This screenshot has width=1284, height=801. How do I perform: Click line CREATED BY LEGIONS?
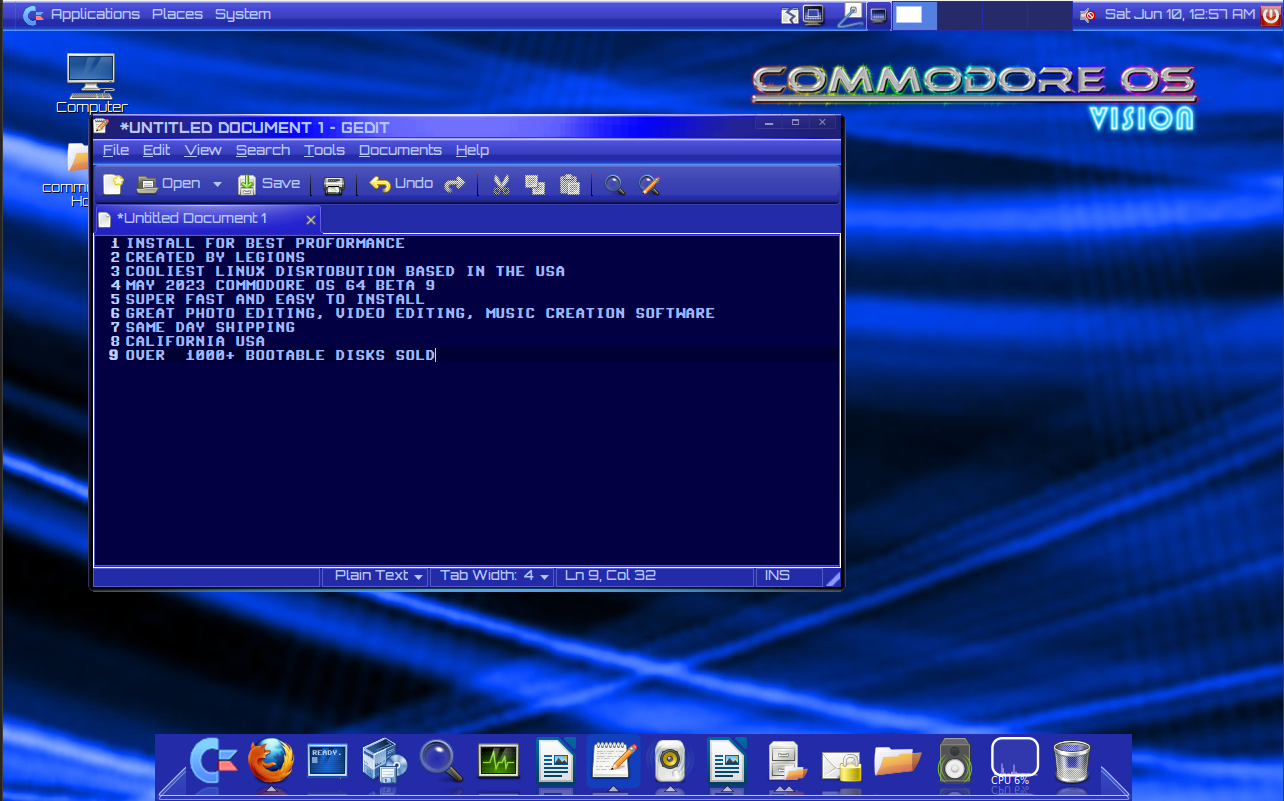(x=215, y=257)
